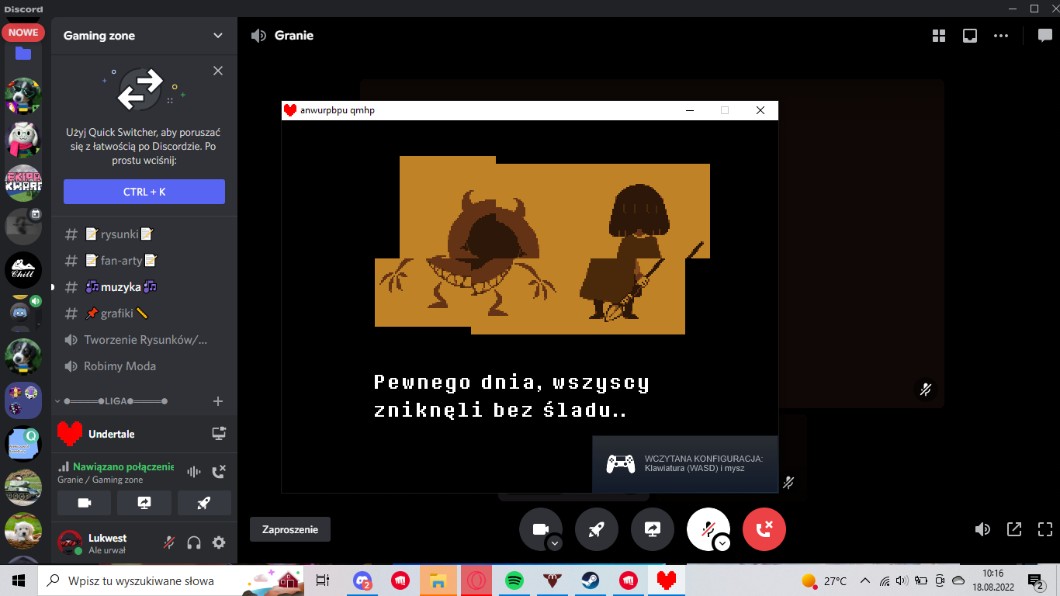Hang up with the red disconnect button
This screenshot has width=1060, height=596.
[764, 529]
